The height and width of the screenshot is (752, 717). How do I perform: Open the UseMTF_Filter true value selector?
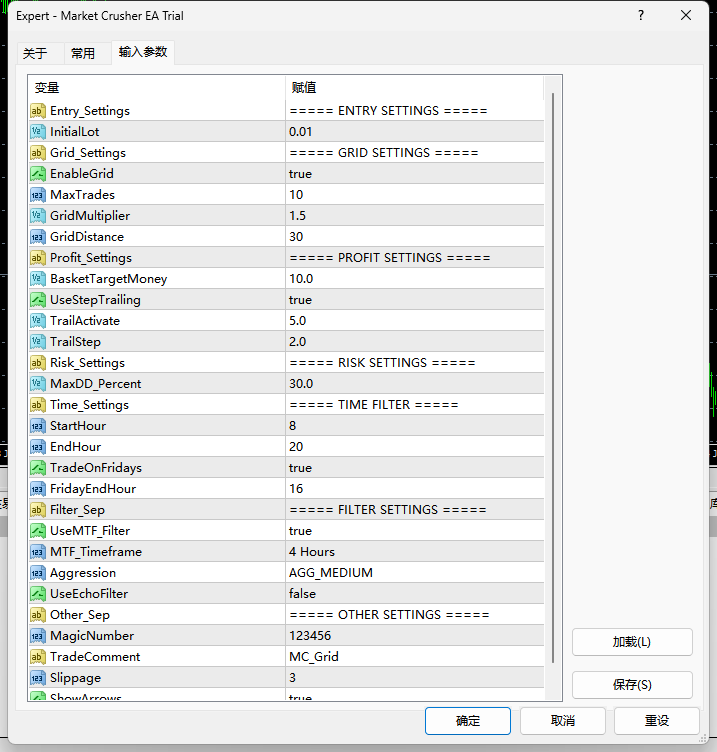coord(415,531)
